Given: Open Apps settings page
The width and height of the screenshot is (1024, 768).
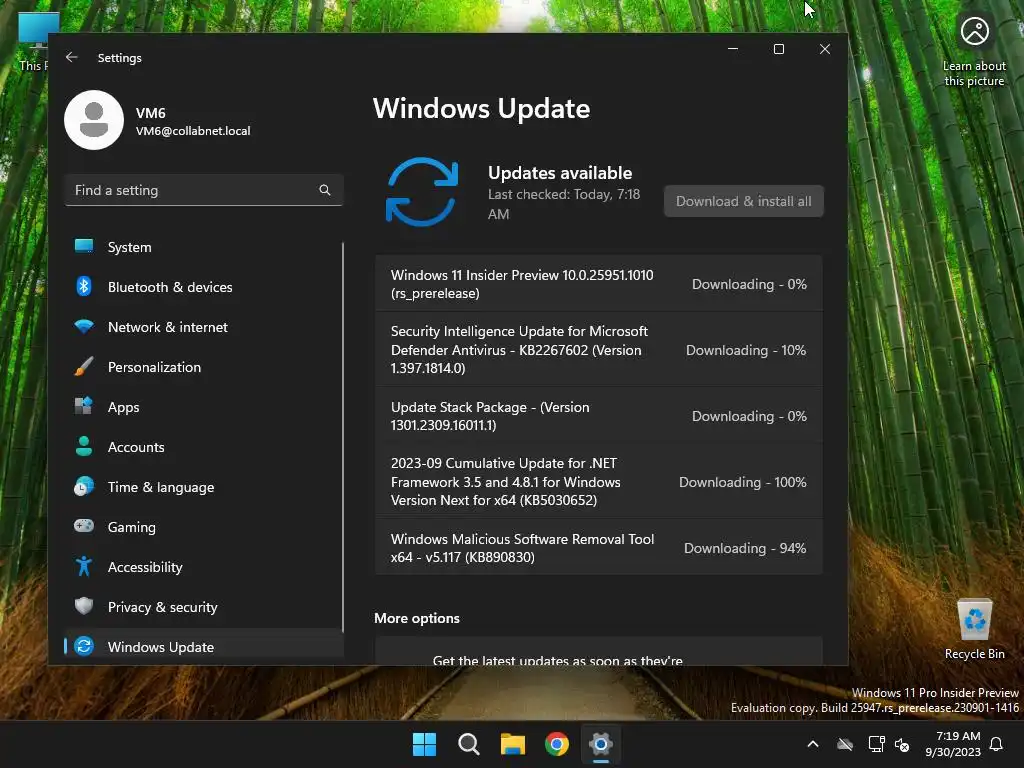Looking at the screenshot, I should pos(203,407).
